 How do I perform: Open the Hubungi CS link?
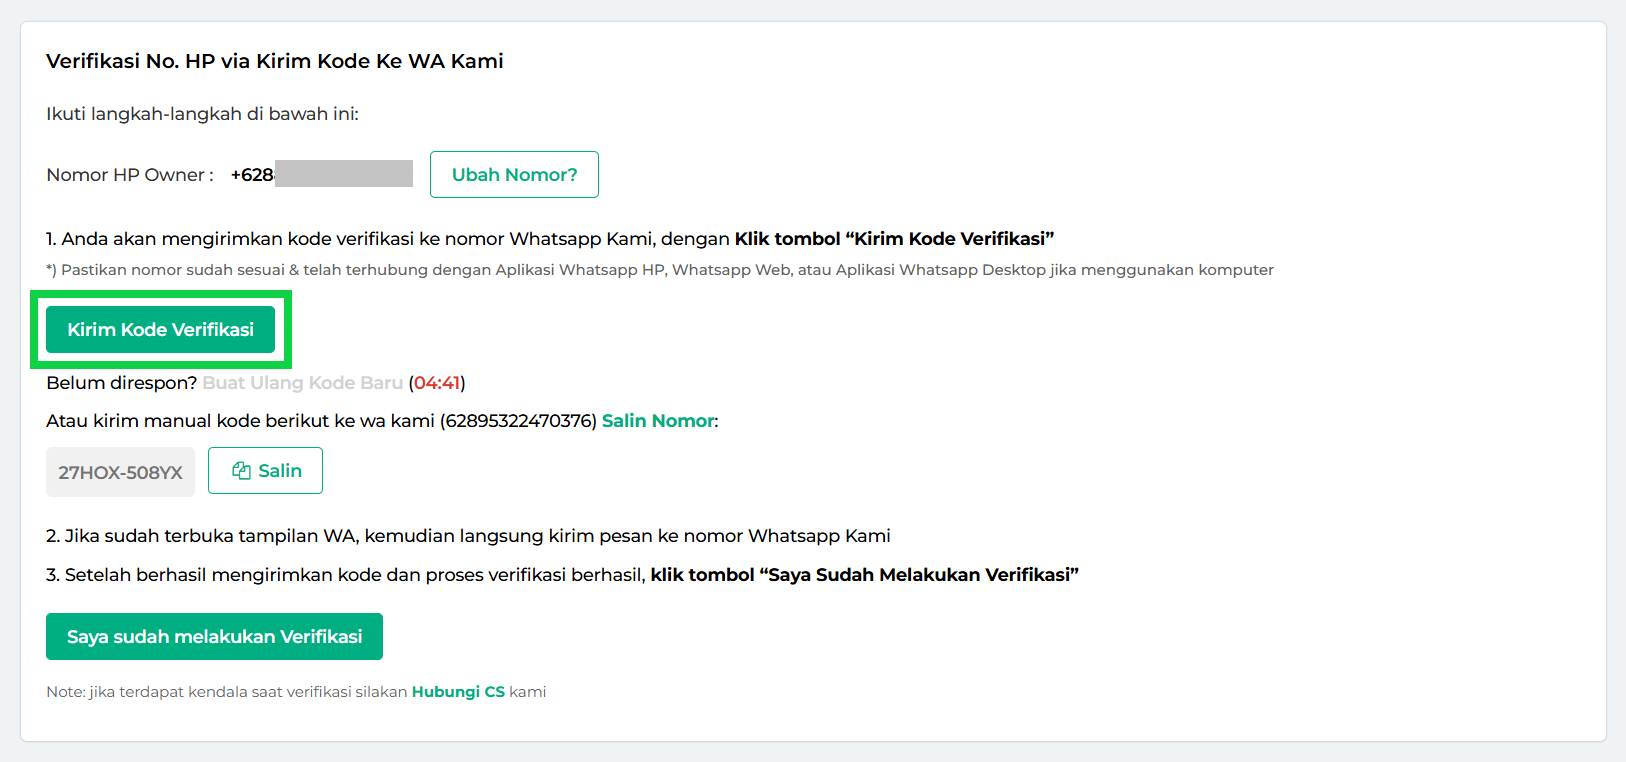(458, 692)
